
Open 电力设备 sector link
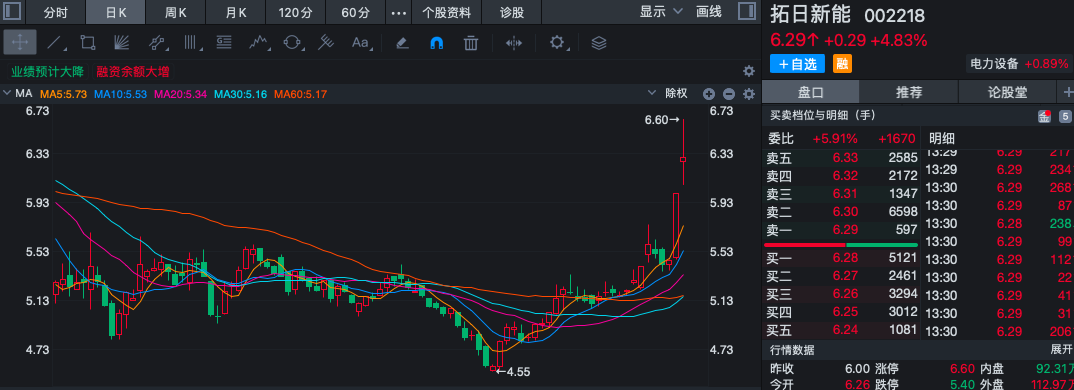[994, 64]
